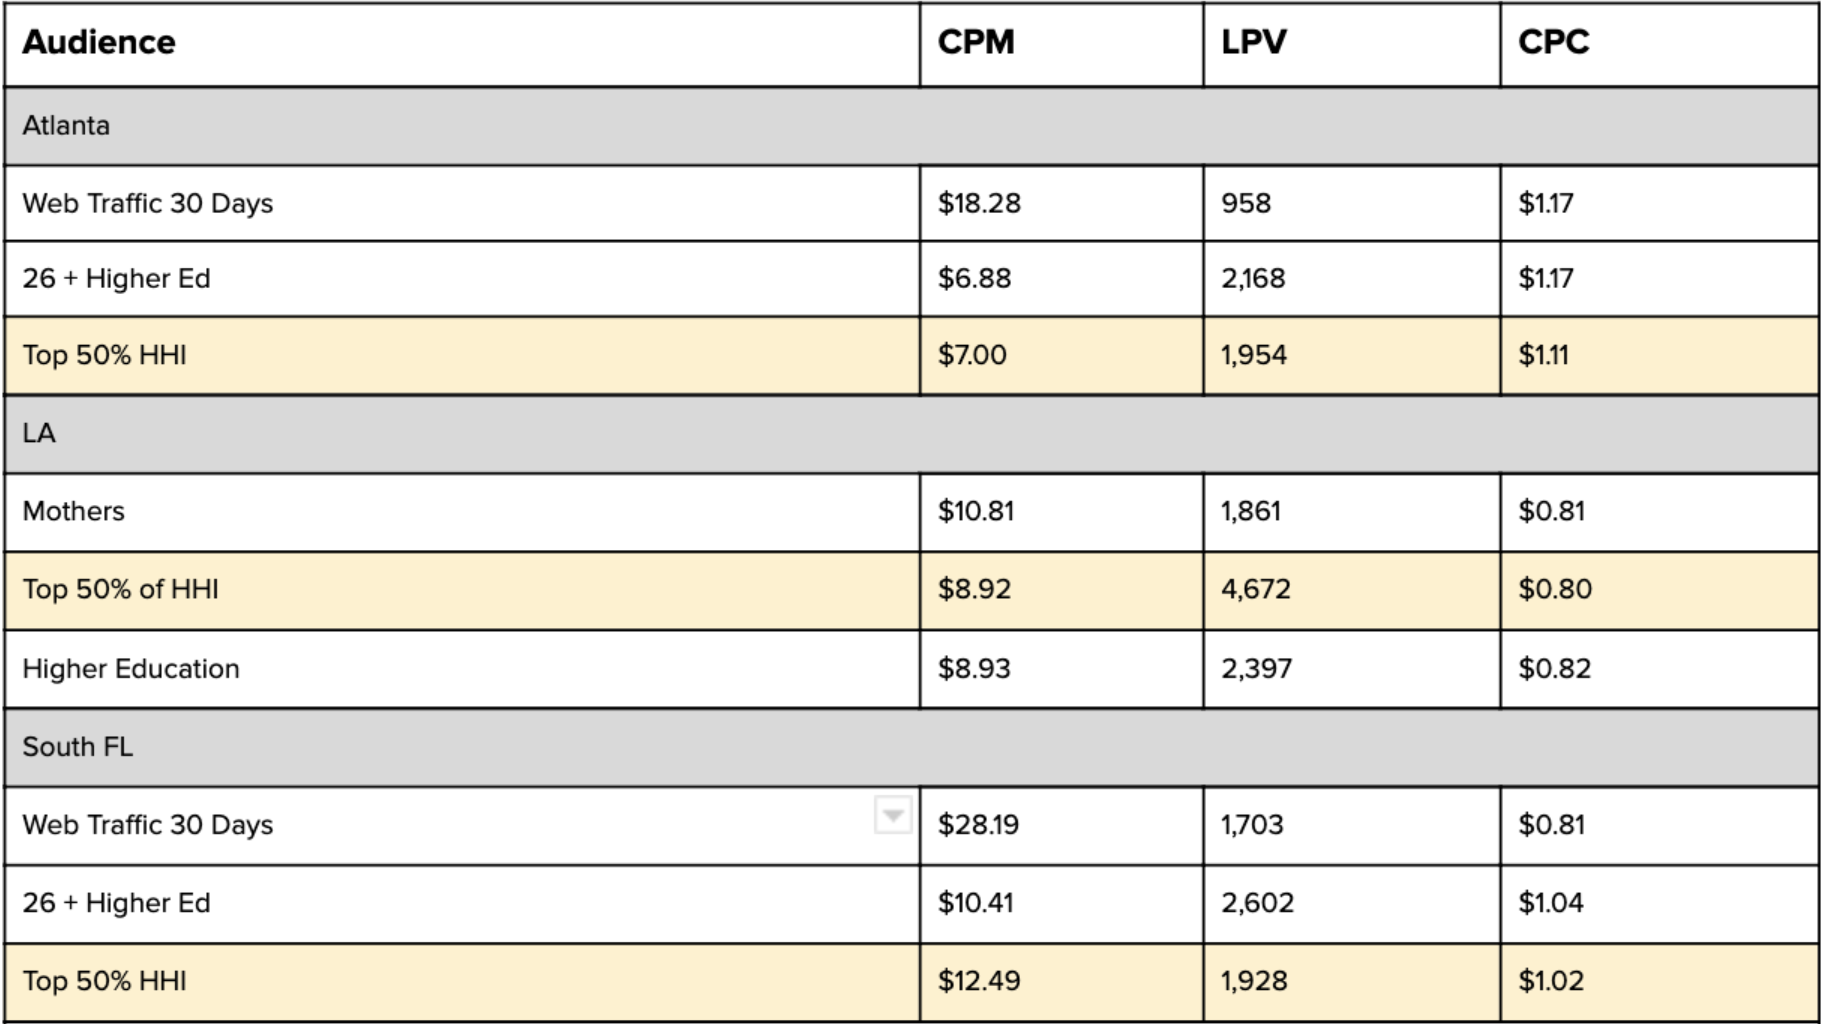Click the LA section row
The image size is (1826, 1024).
coord(39,434)
